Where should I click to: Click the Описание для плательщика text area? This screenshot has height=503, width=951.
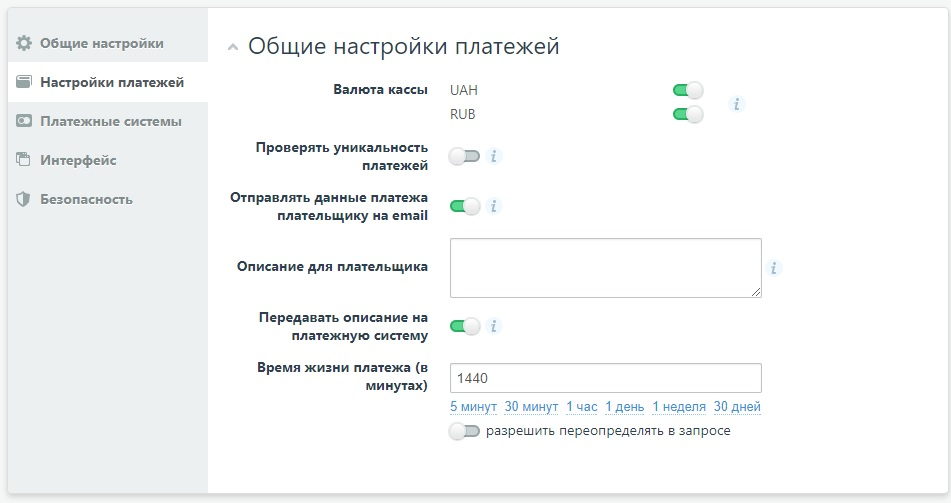605,268
